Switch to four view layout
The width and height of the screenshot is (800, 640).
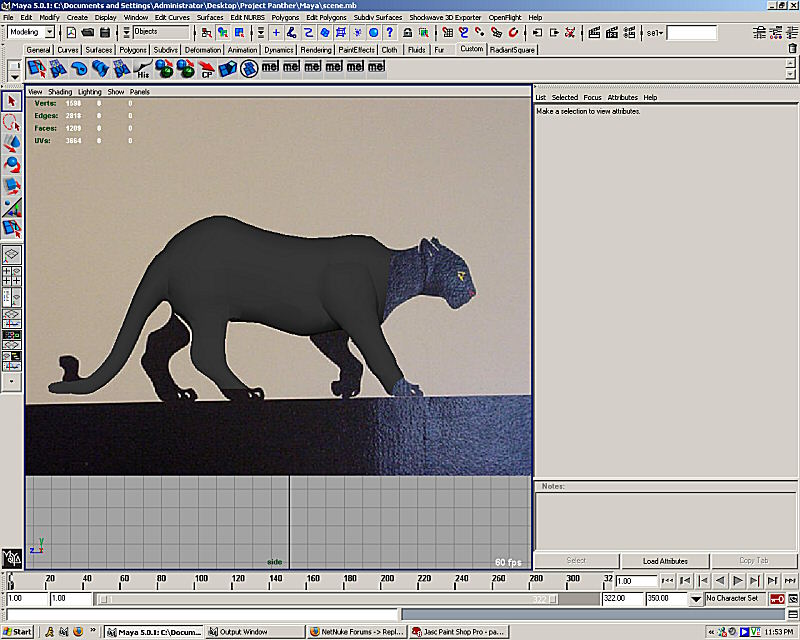pos(12,276)
